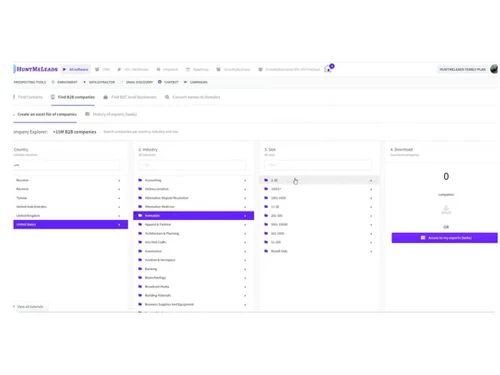Viewport: 500px width, 375px height.
Task: Select the Enrichment menu
Action: [x=64, y=82]
